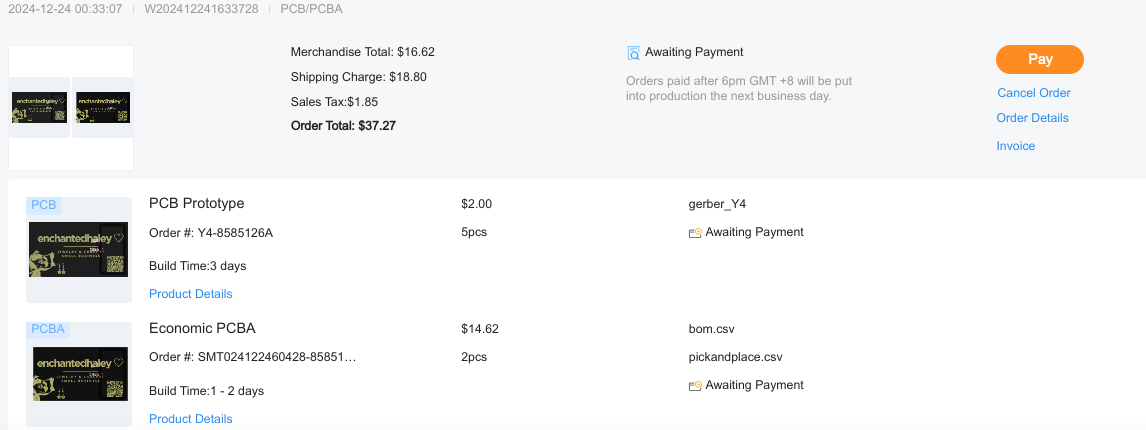Click the blue PCB tag label
Image resolution: width=1146 pixels, height=430 pixels.
click(x=44, y=205)
